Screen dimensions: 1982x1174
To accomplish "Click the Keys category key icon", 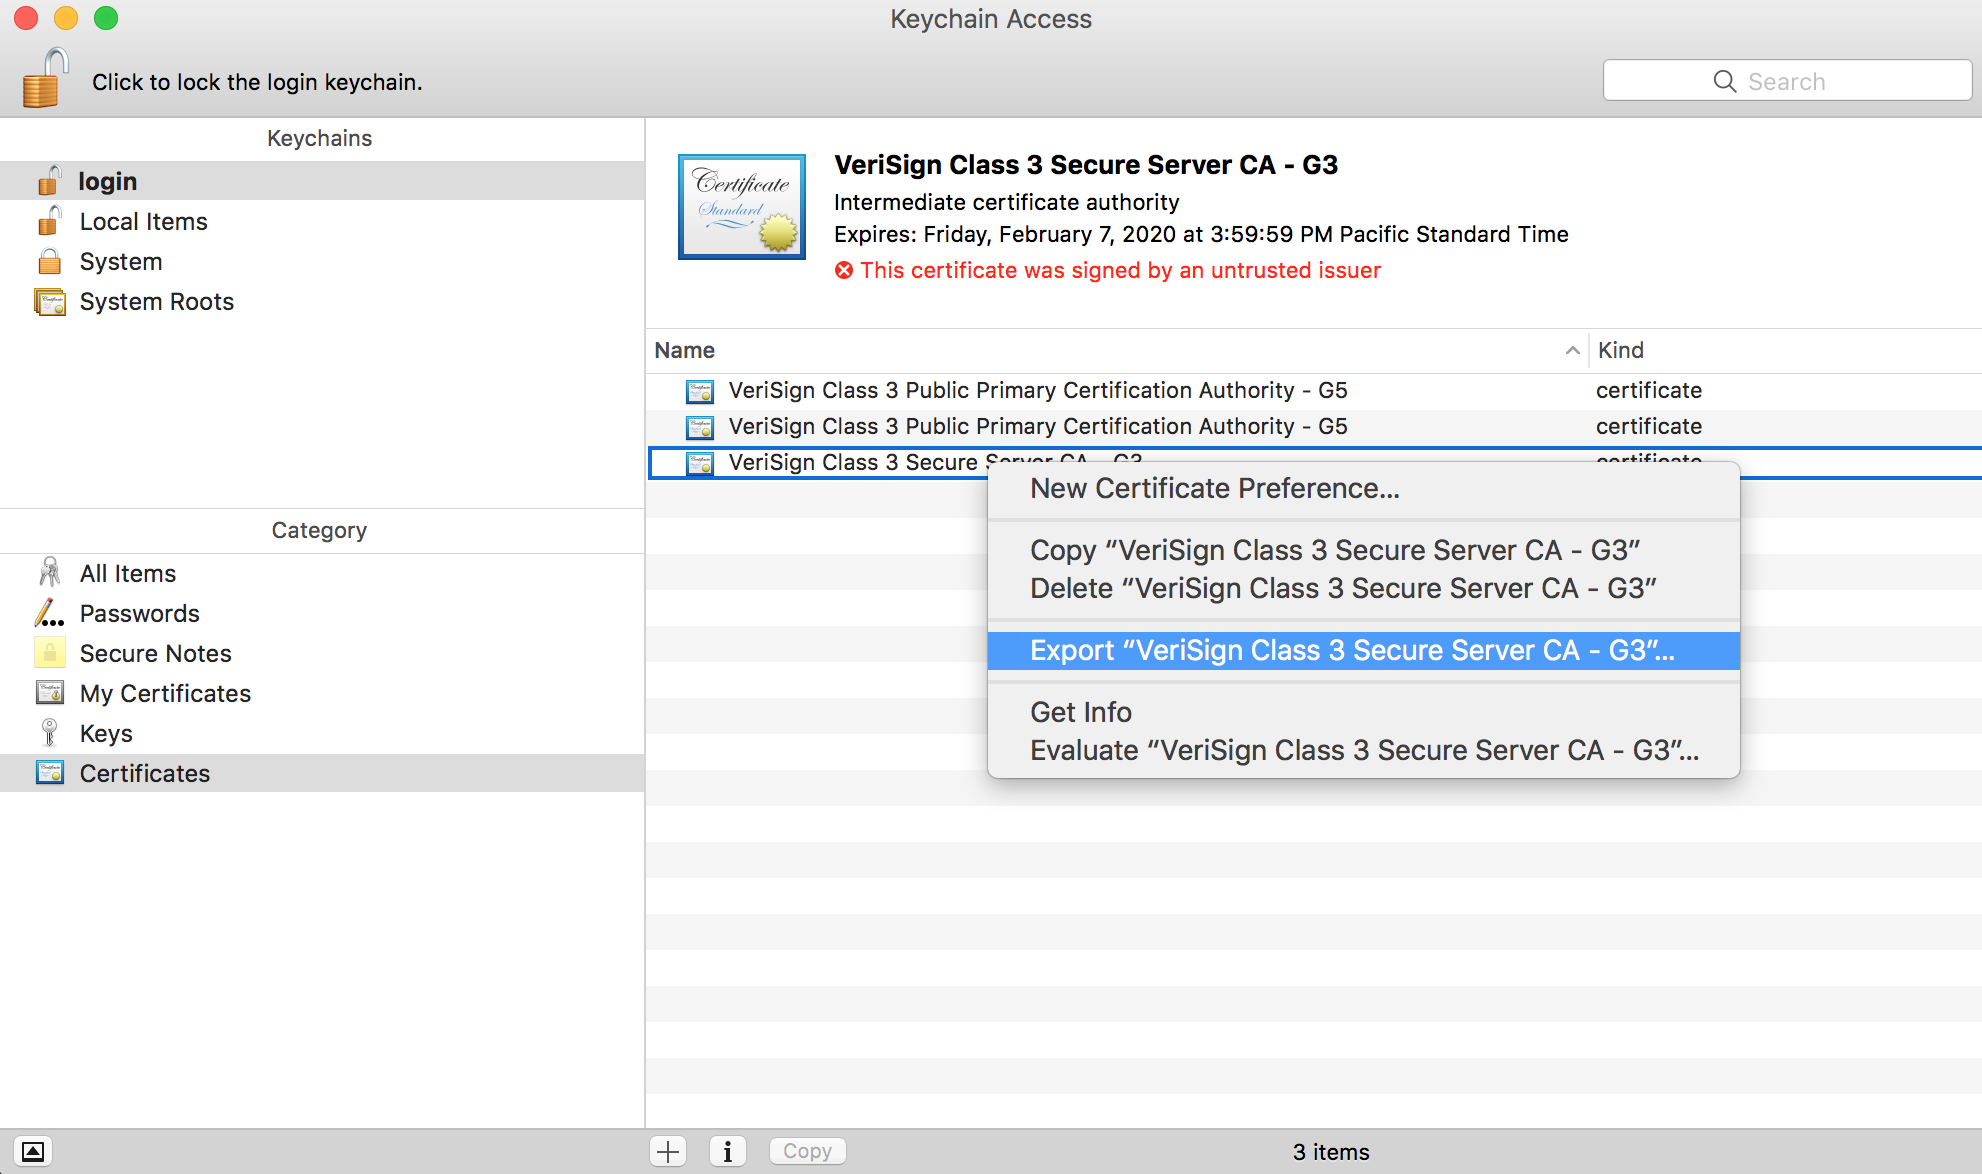I will [x=49, y=733].
